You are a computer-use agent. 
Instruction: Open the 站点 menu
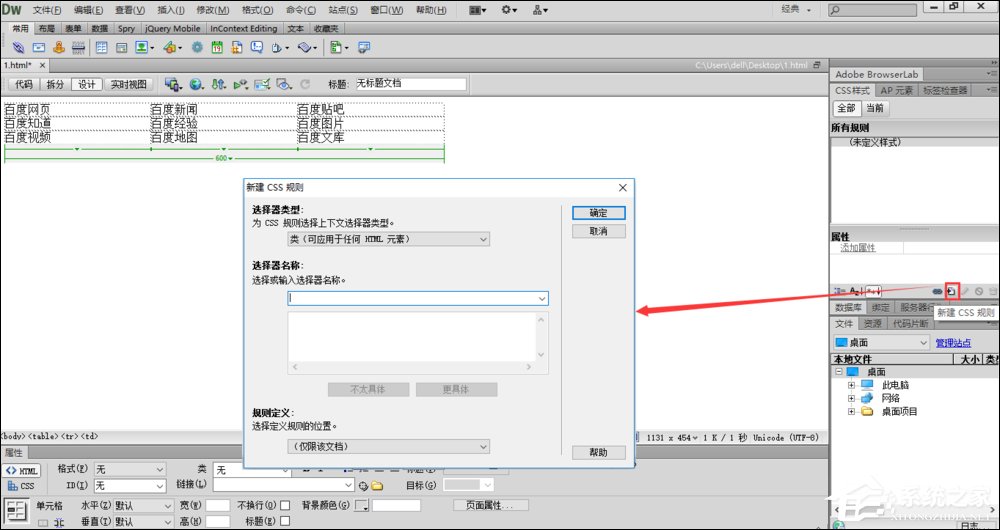343,10
